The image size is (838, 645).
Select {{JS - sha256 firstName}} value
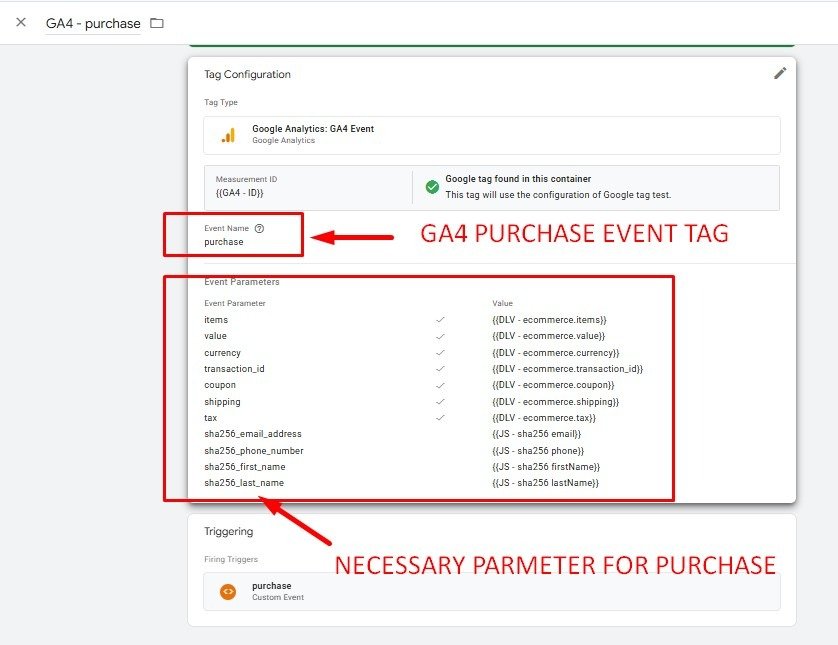click(546, 467)
